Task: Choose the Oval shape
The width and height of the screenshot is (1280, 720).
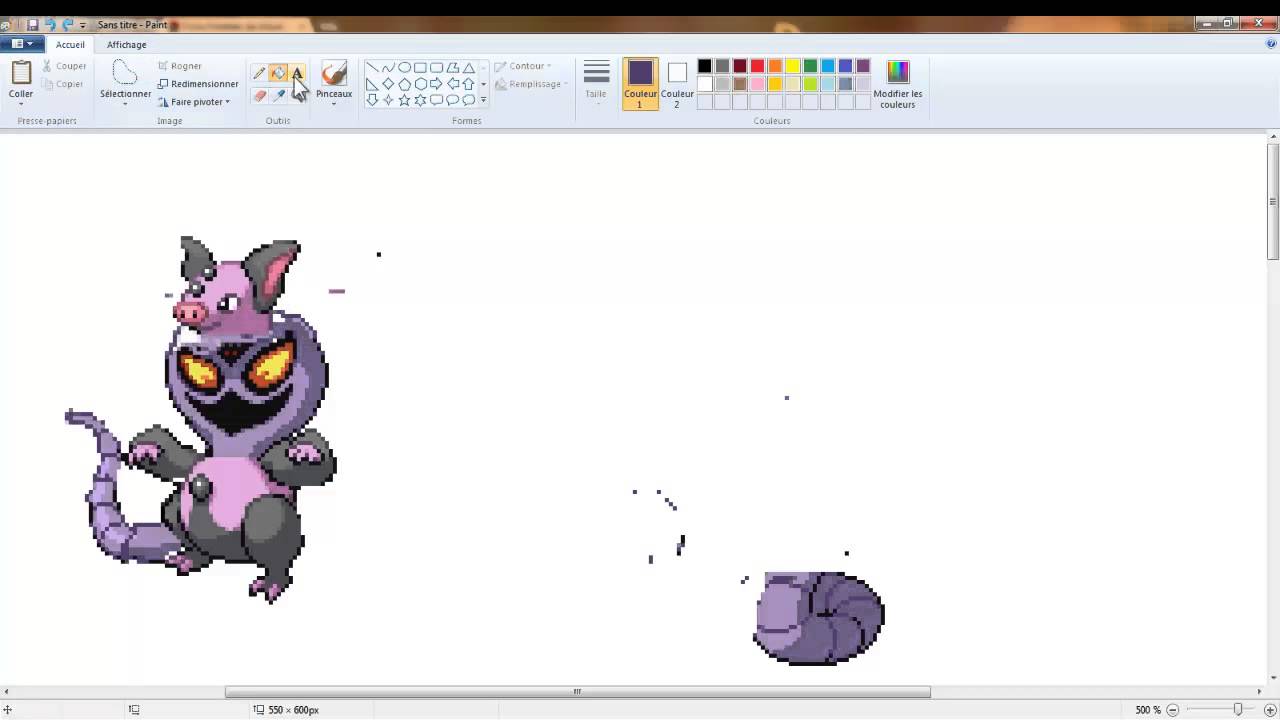Action: (404, 68)
